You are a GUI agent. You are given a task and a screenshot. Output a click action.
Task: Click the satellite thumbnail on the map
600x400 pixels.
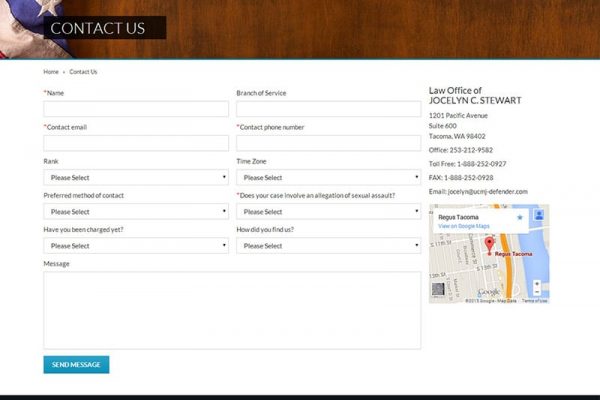pyautogui.click(x=438, y=289)
